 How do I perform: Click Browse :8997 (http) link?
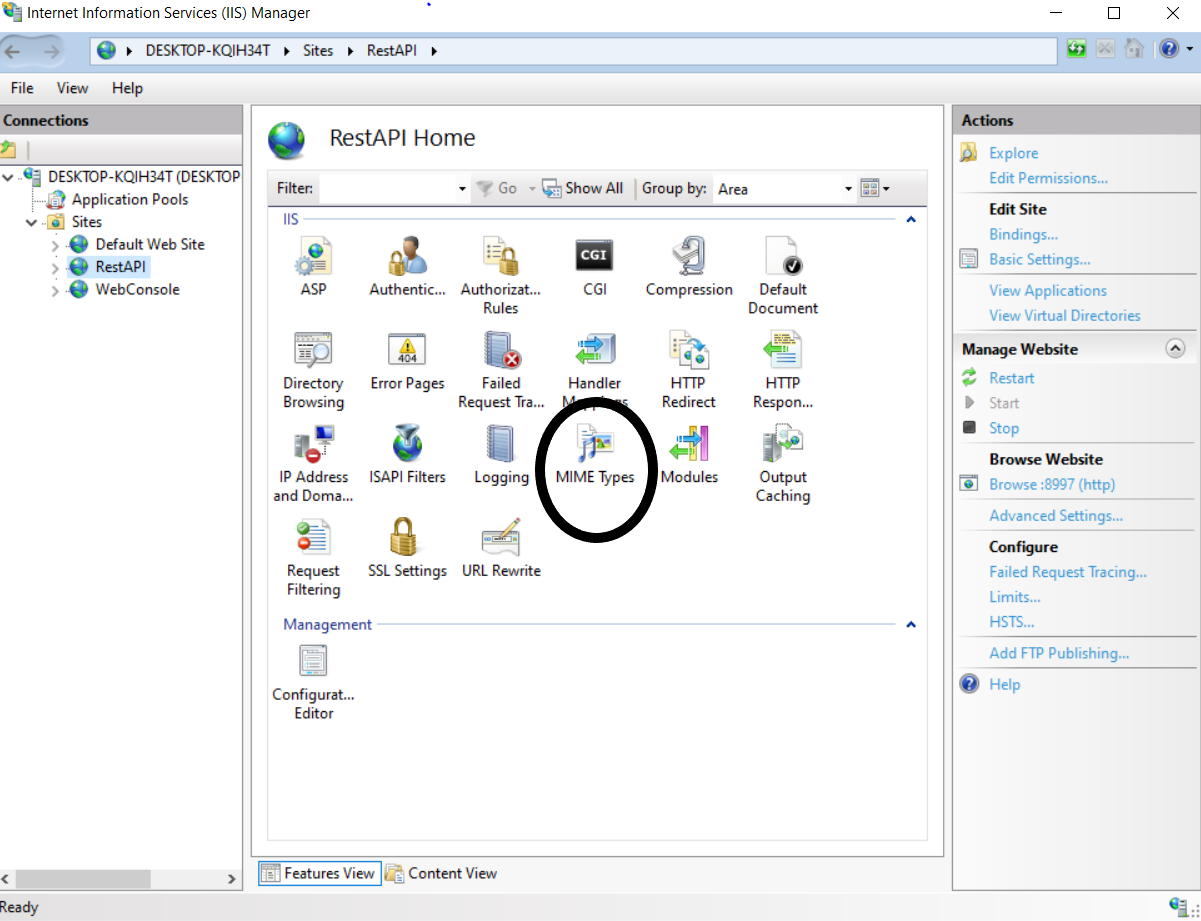[1052, 484]
